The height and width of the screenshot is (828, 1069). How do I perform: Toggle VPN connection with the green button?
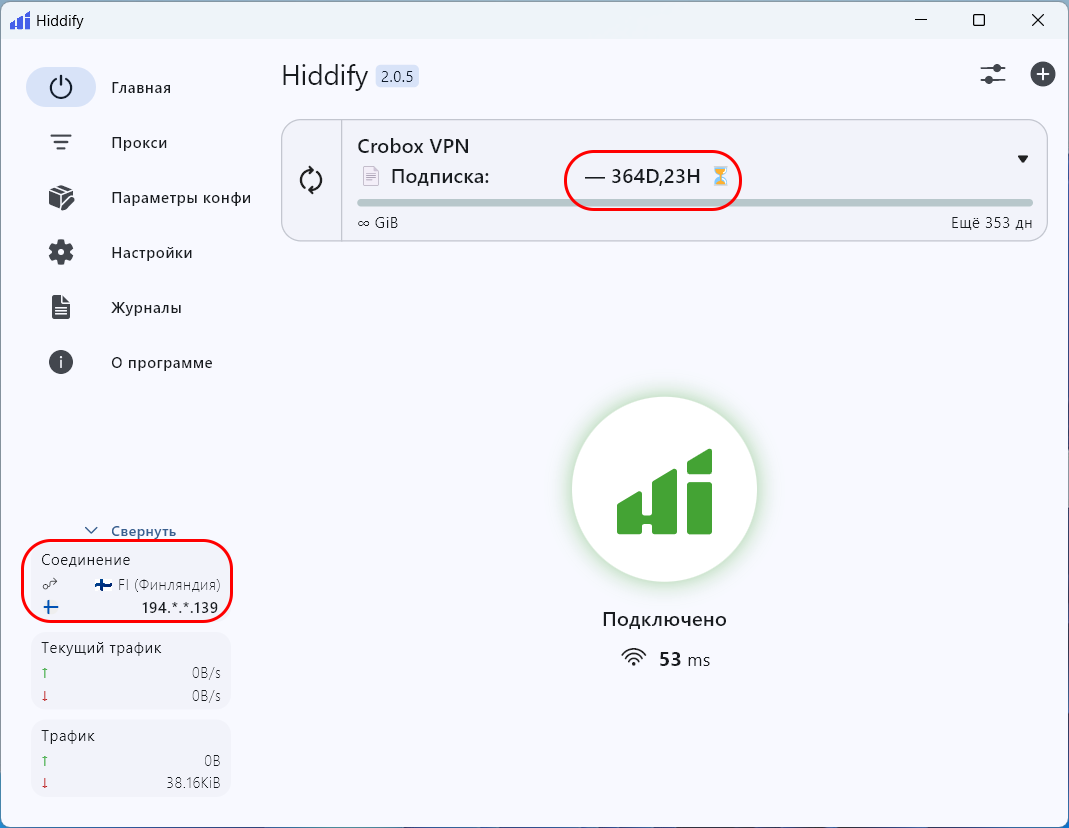click(664, 490)
